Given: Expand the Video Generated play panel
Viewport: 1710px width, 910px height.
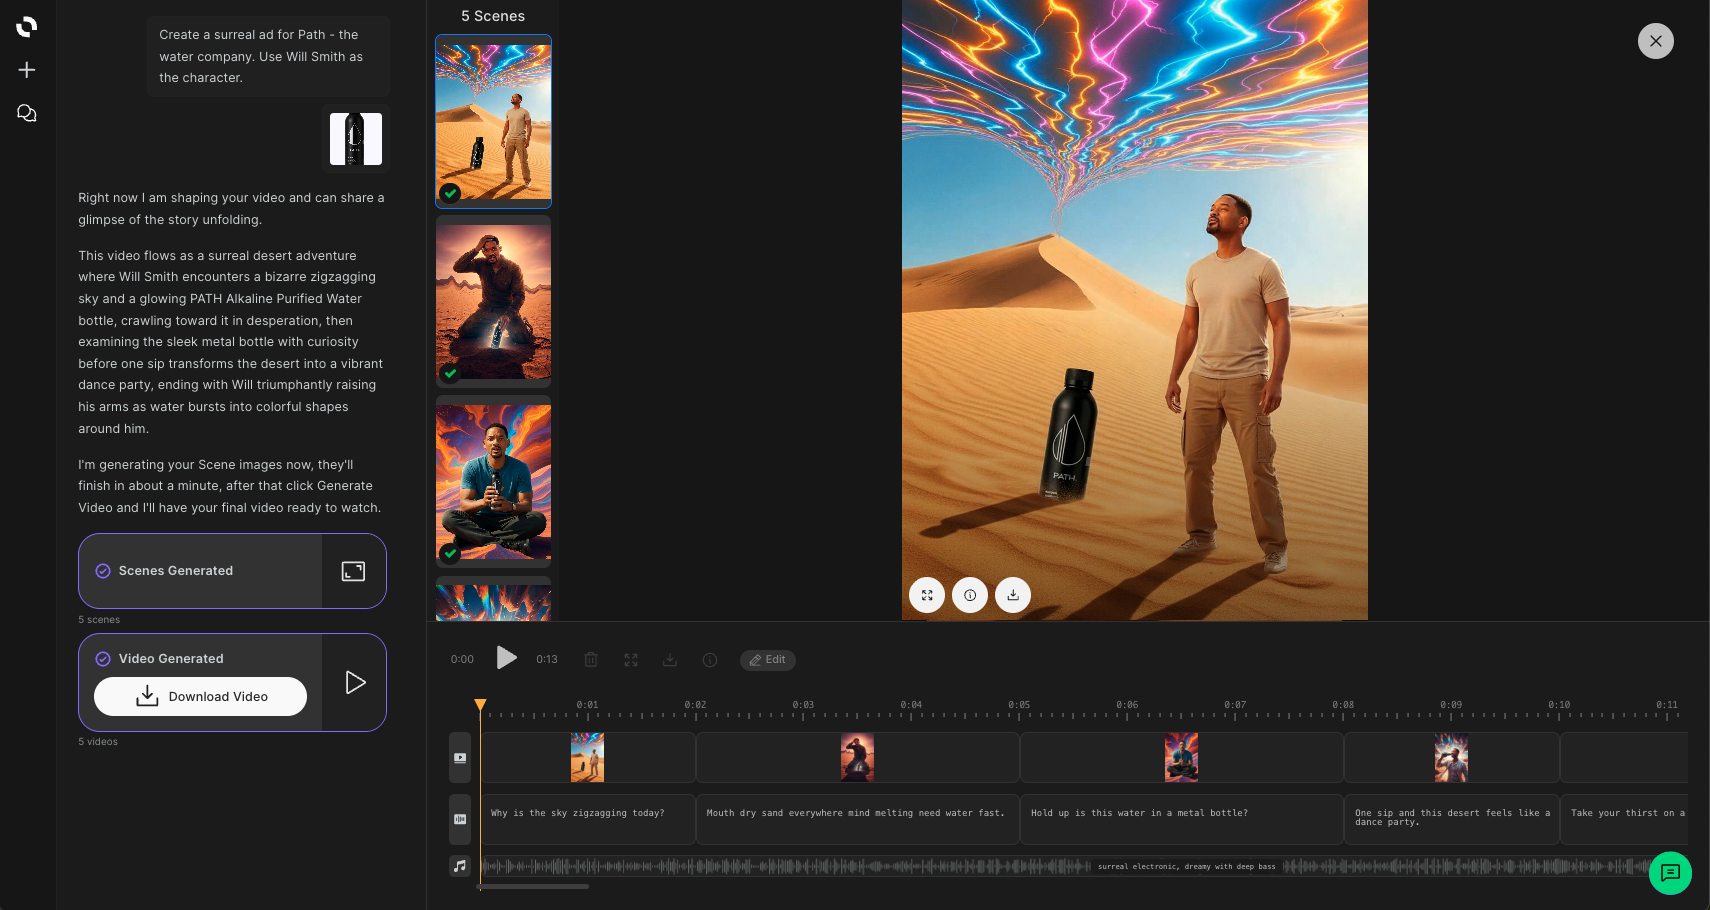Looking at the screenshot, I should coord(355,682).
